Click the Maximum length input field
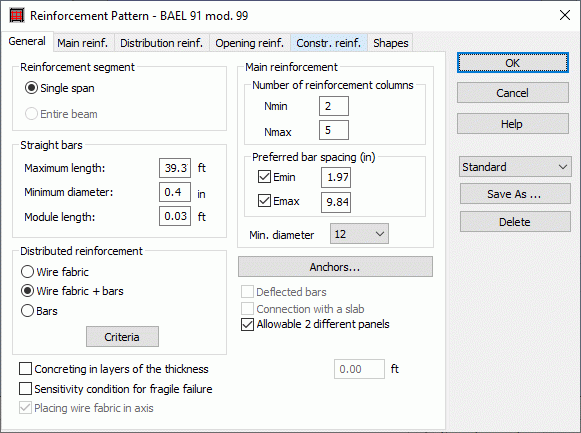The height and width of the screenshot is (433, 581). (175, 168)
